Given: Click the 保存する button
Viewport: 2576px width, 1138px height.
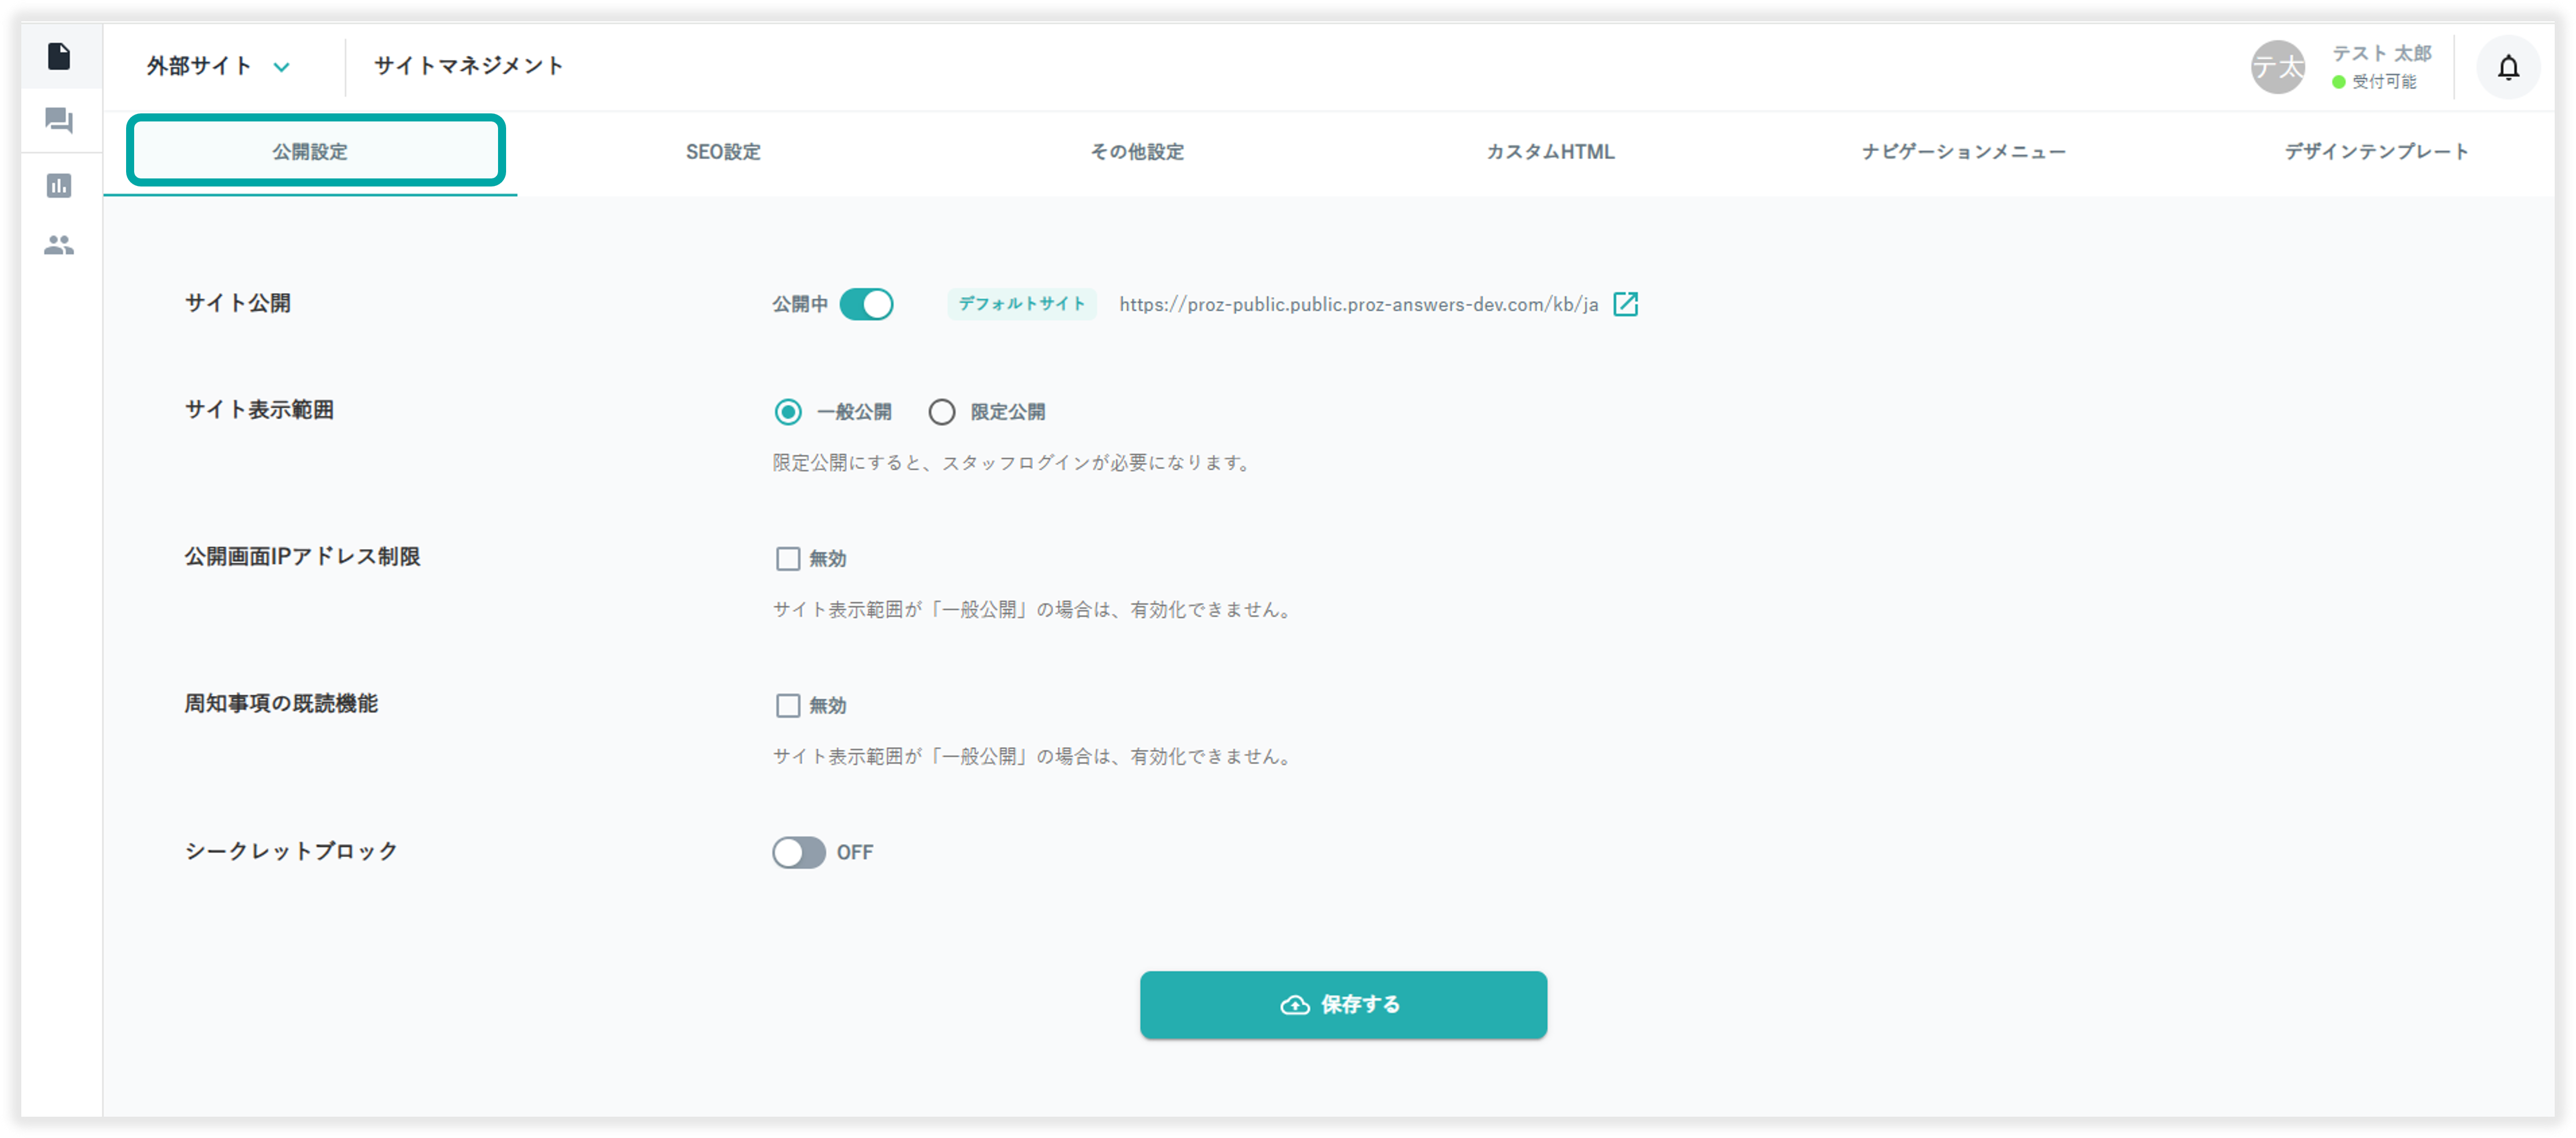Looking at the screenshot, I should point(1343,1004).
